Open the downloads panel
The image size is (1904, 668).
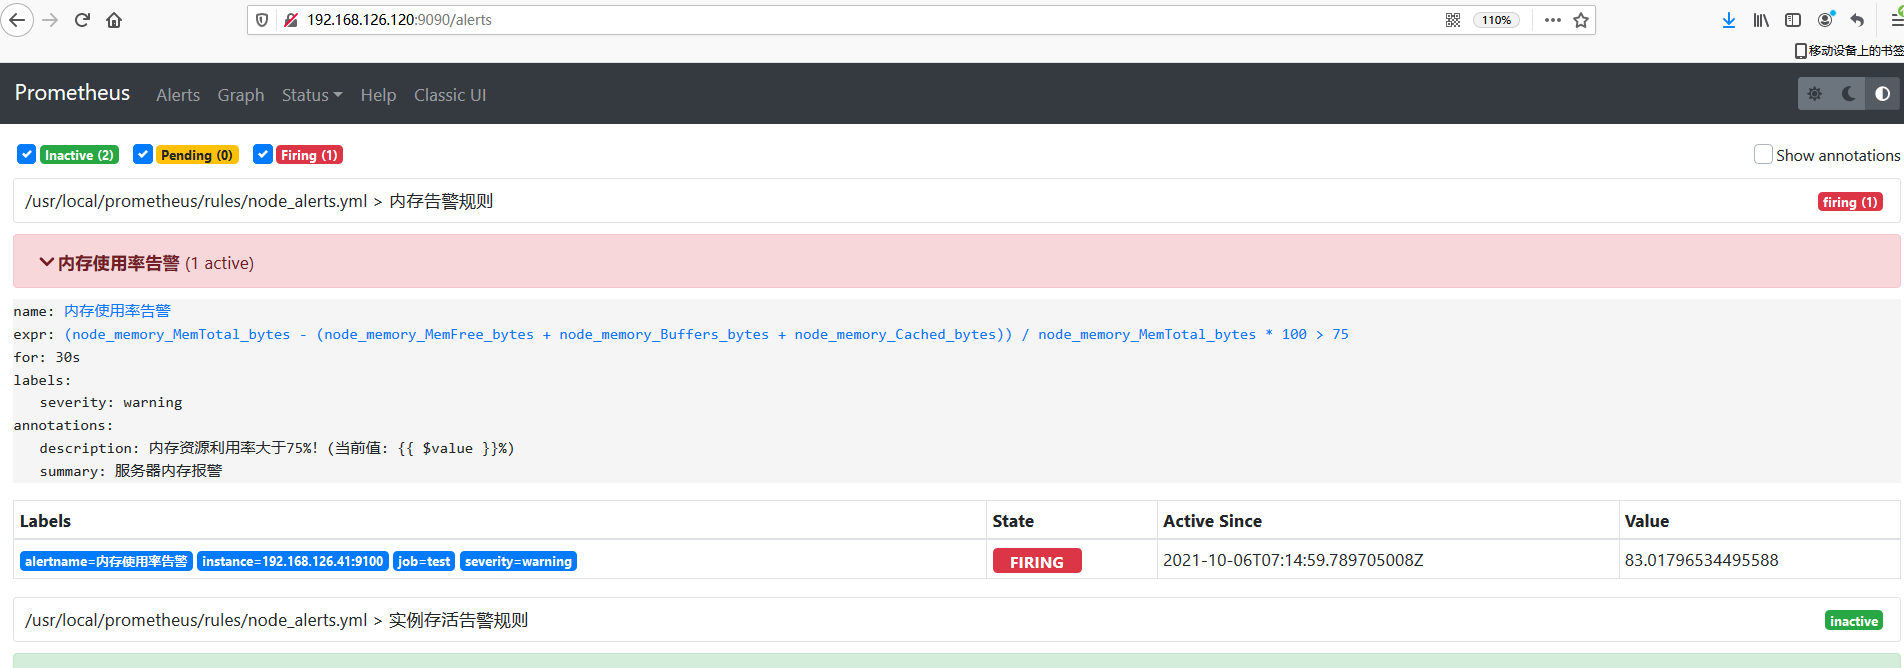[1729, 20]
